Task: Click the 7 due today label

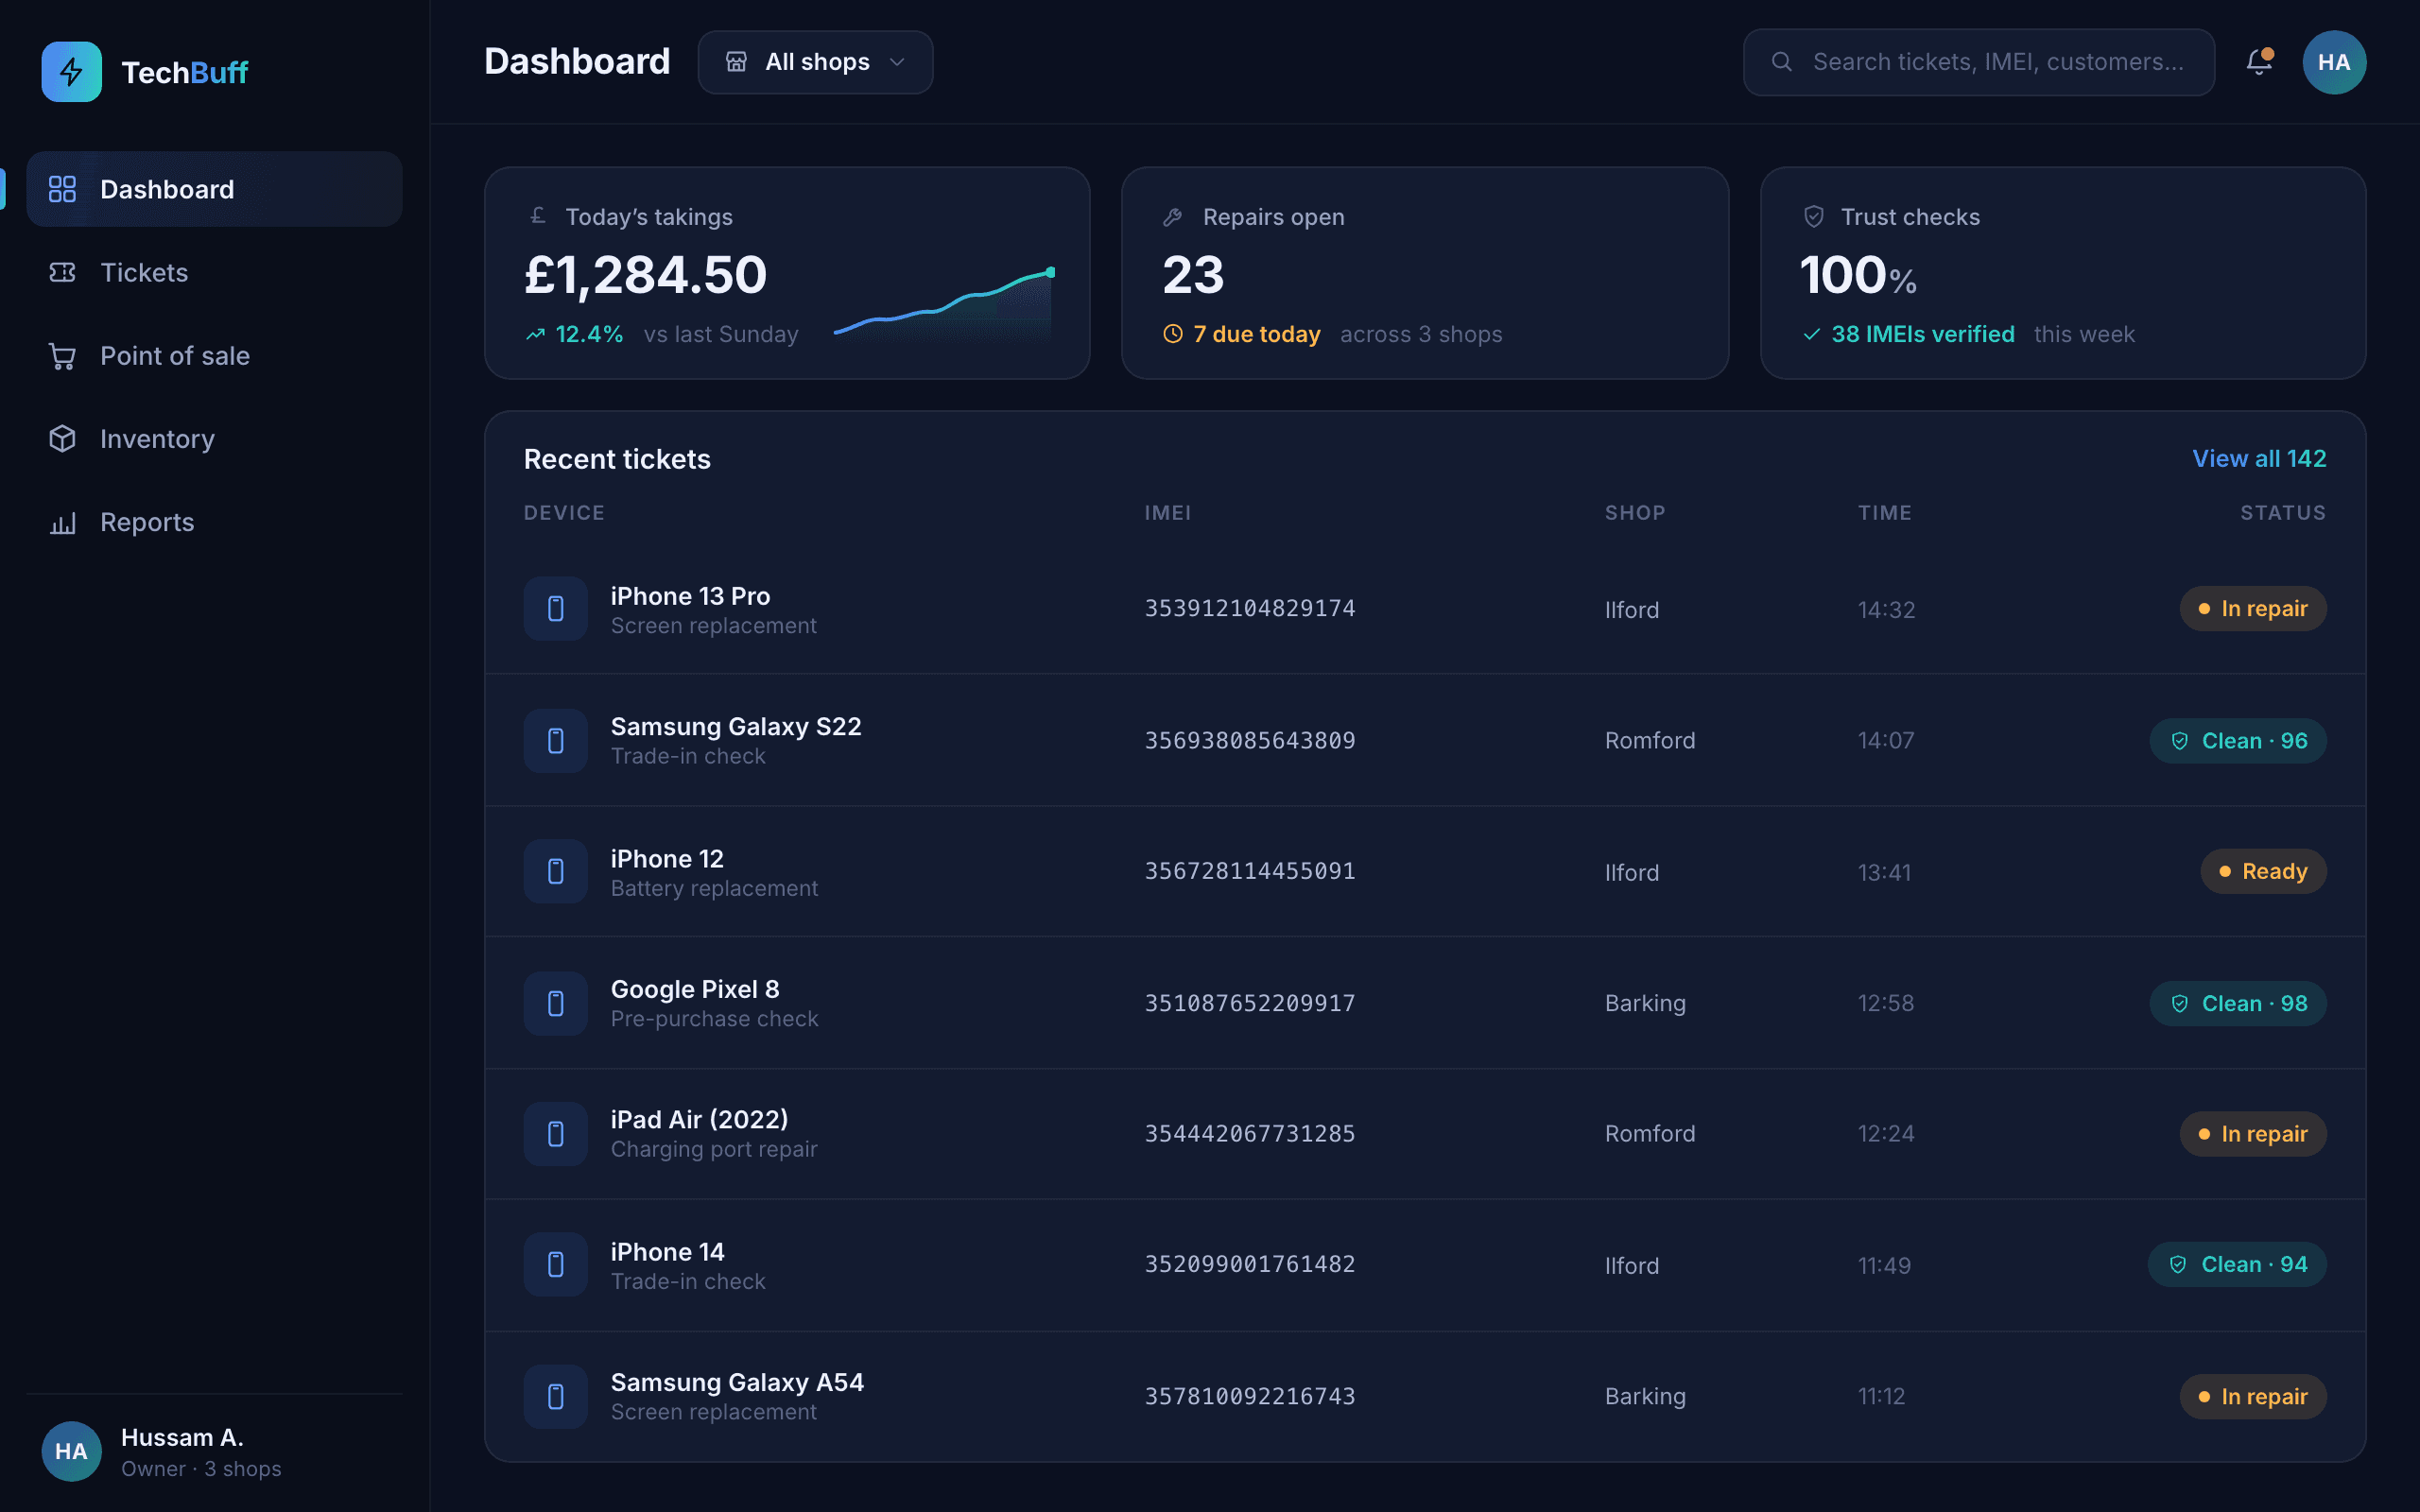Action: coord(1256,334)
